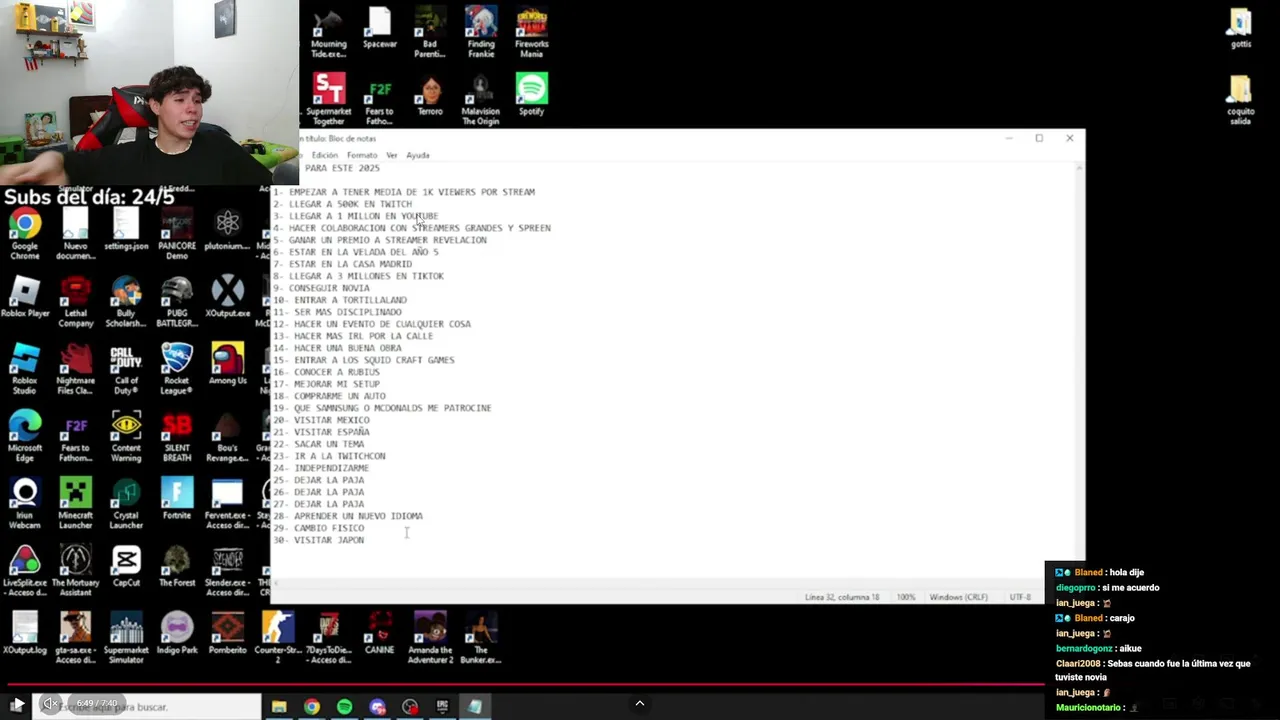Open File Explorer from the taskbar

[279, 706]
